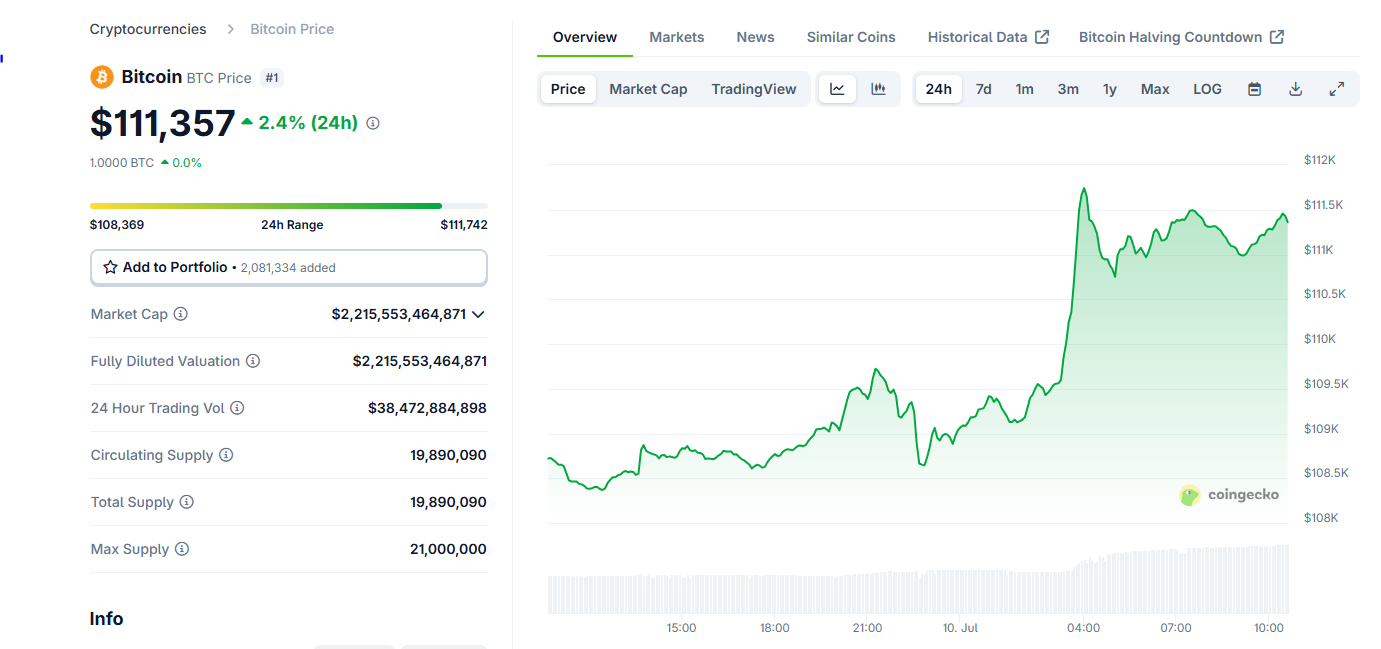Click the 10. Jul time axis label
1381x649 pixels.
point(961,628)
